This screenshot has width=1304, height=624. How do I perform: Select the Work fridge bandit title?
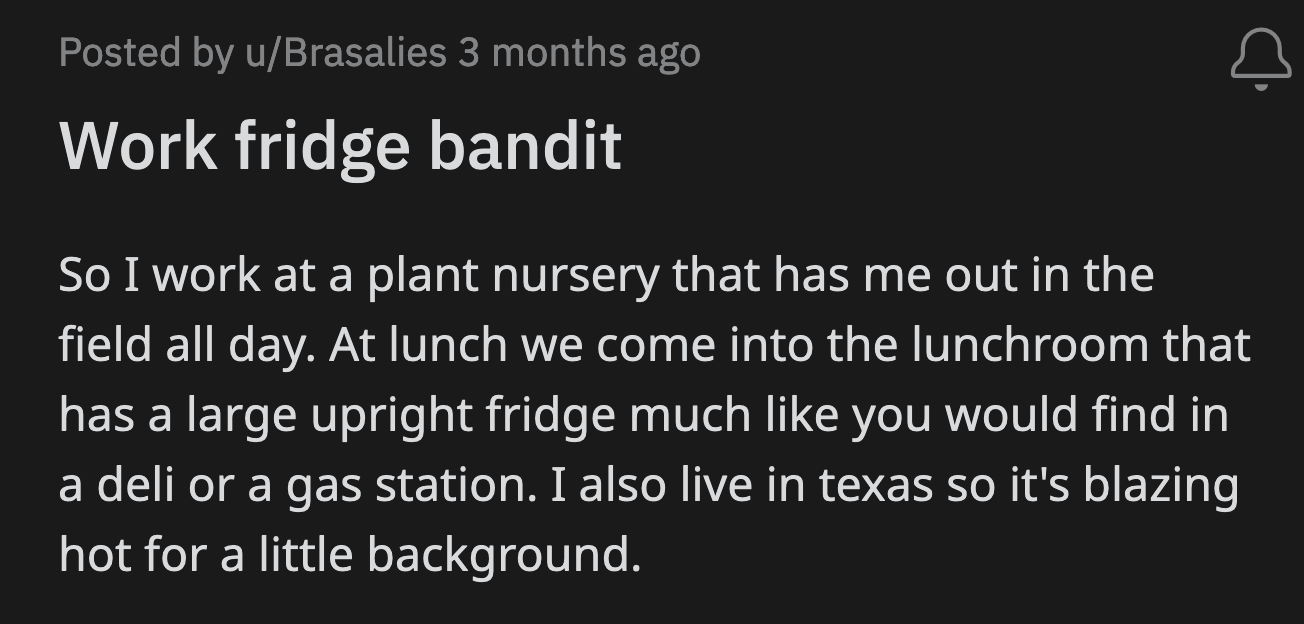(342, 145)
